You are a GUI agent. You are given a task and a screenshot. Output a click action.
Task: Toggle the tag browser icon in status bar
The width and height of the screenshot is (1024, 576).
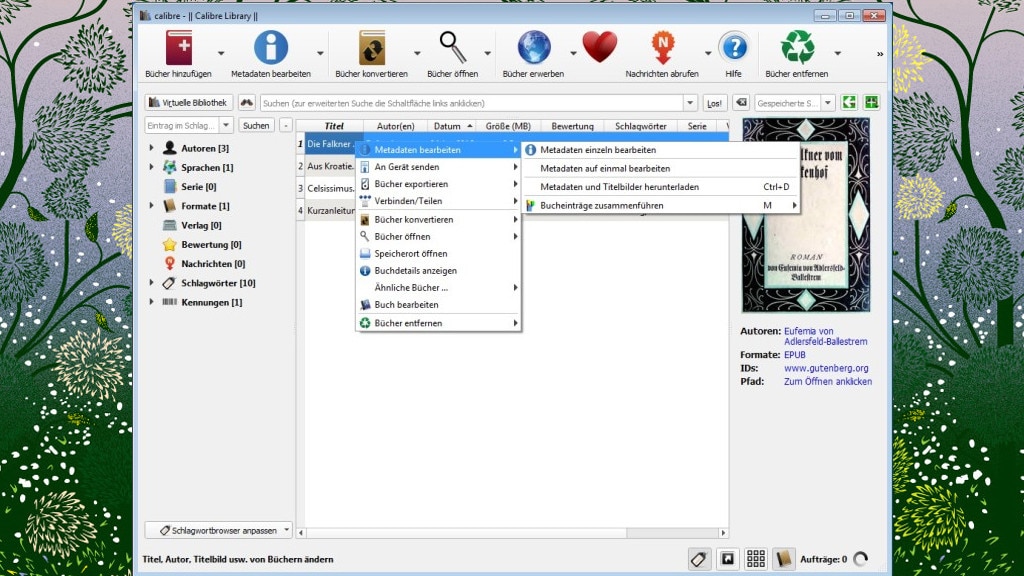coord(699,558)
